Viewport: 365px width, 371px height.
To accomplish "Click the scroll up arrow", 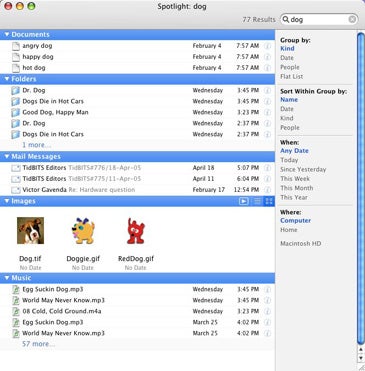I will tap(360, 350).
